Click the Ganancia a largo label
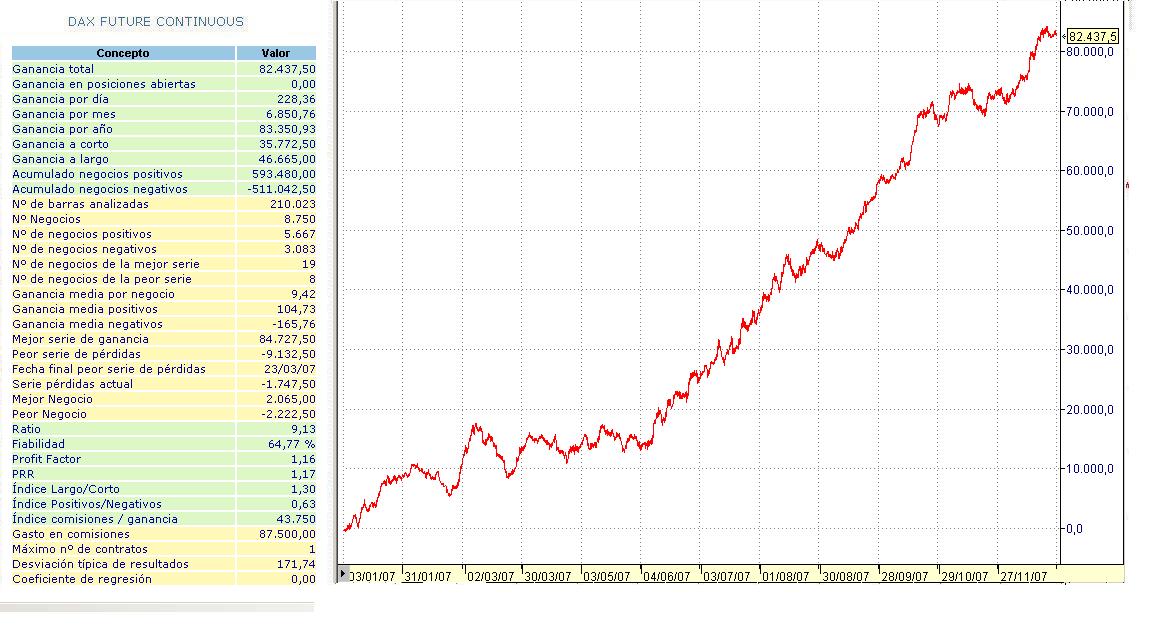This screenshot has height=625, width=1150. pos(60,159)
